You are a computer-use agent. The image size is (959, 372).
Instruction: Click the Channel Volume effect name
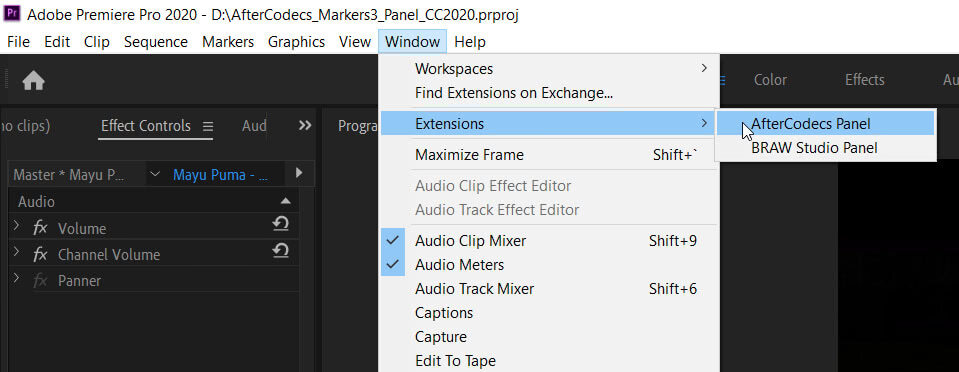pyautogui.click(x=109, y=255)
